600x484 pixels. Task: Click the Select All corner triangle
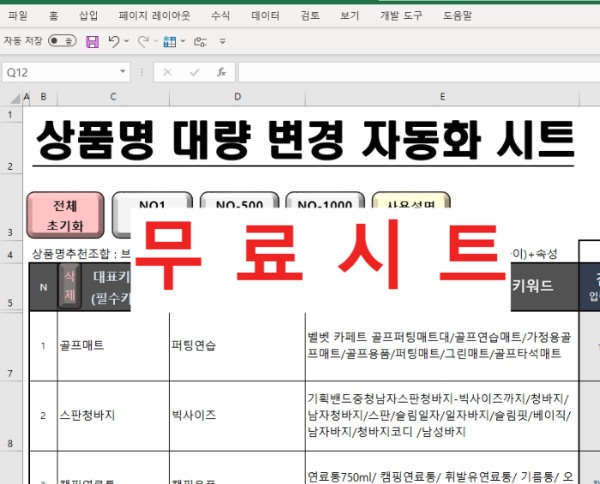point(15,99)
